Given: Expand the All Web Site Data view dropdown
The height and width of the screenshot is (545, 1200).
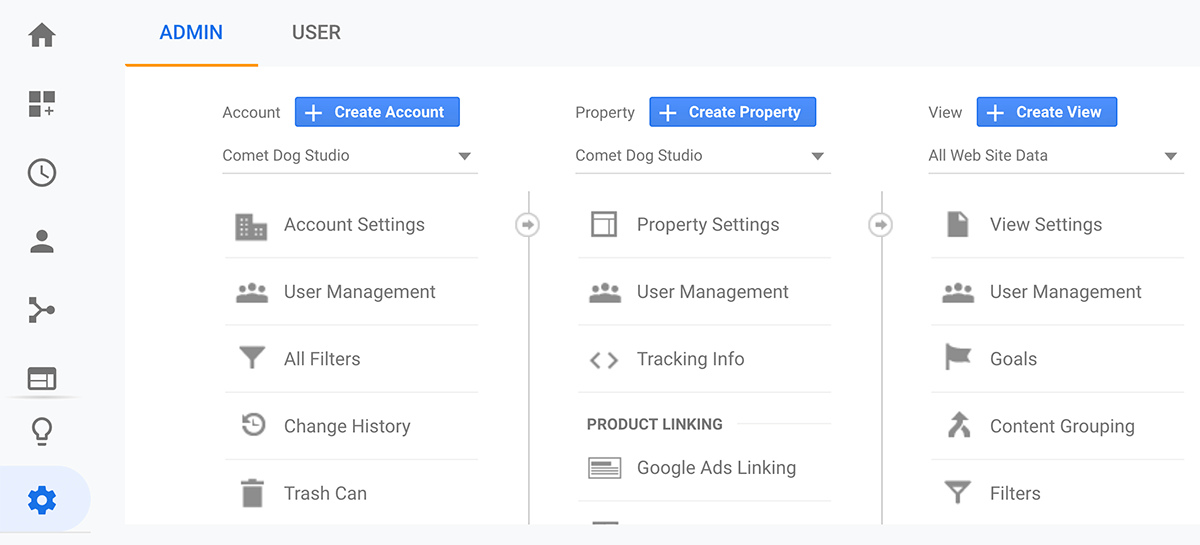Looking at the screenshot, I should [1056, 156].
